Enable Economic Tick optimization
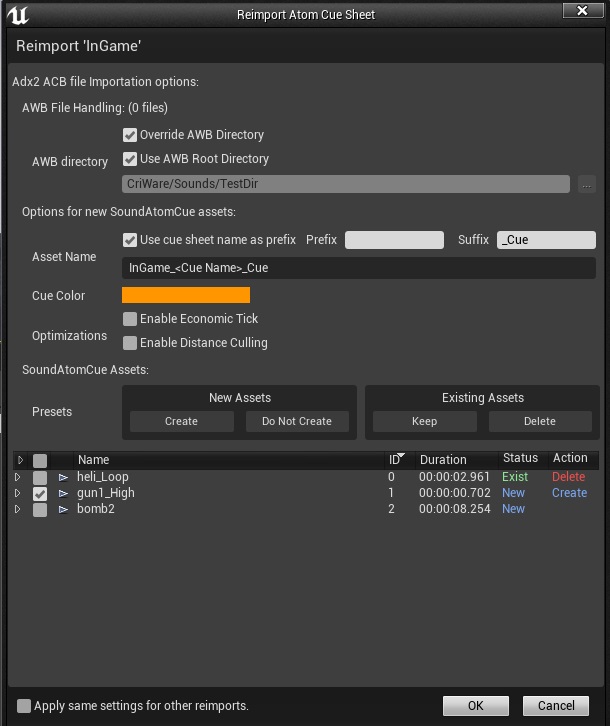Image resolution: width=610 pixels, height=726 pixels. [x=130, y=319]
